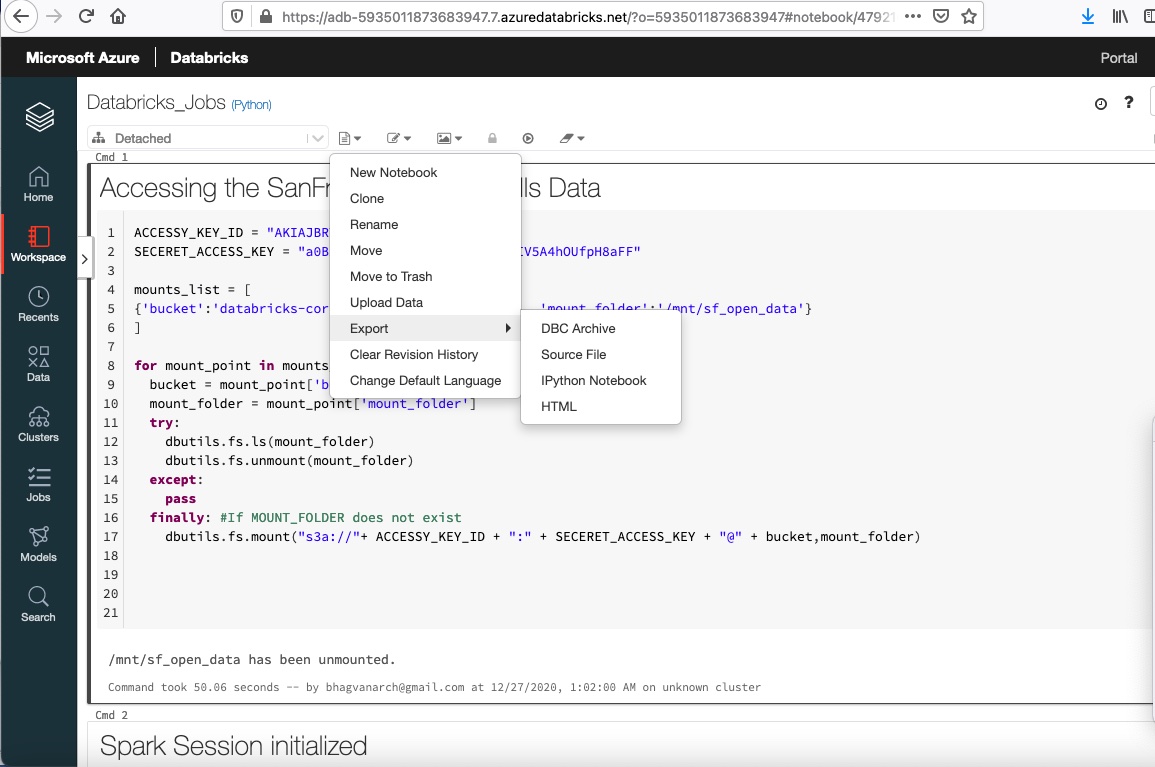Export as HTML
Screen dimensions: 1155x767
(600, 407)
